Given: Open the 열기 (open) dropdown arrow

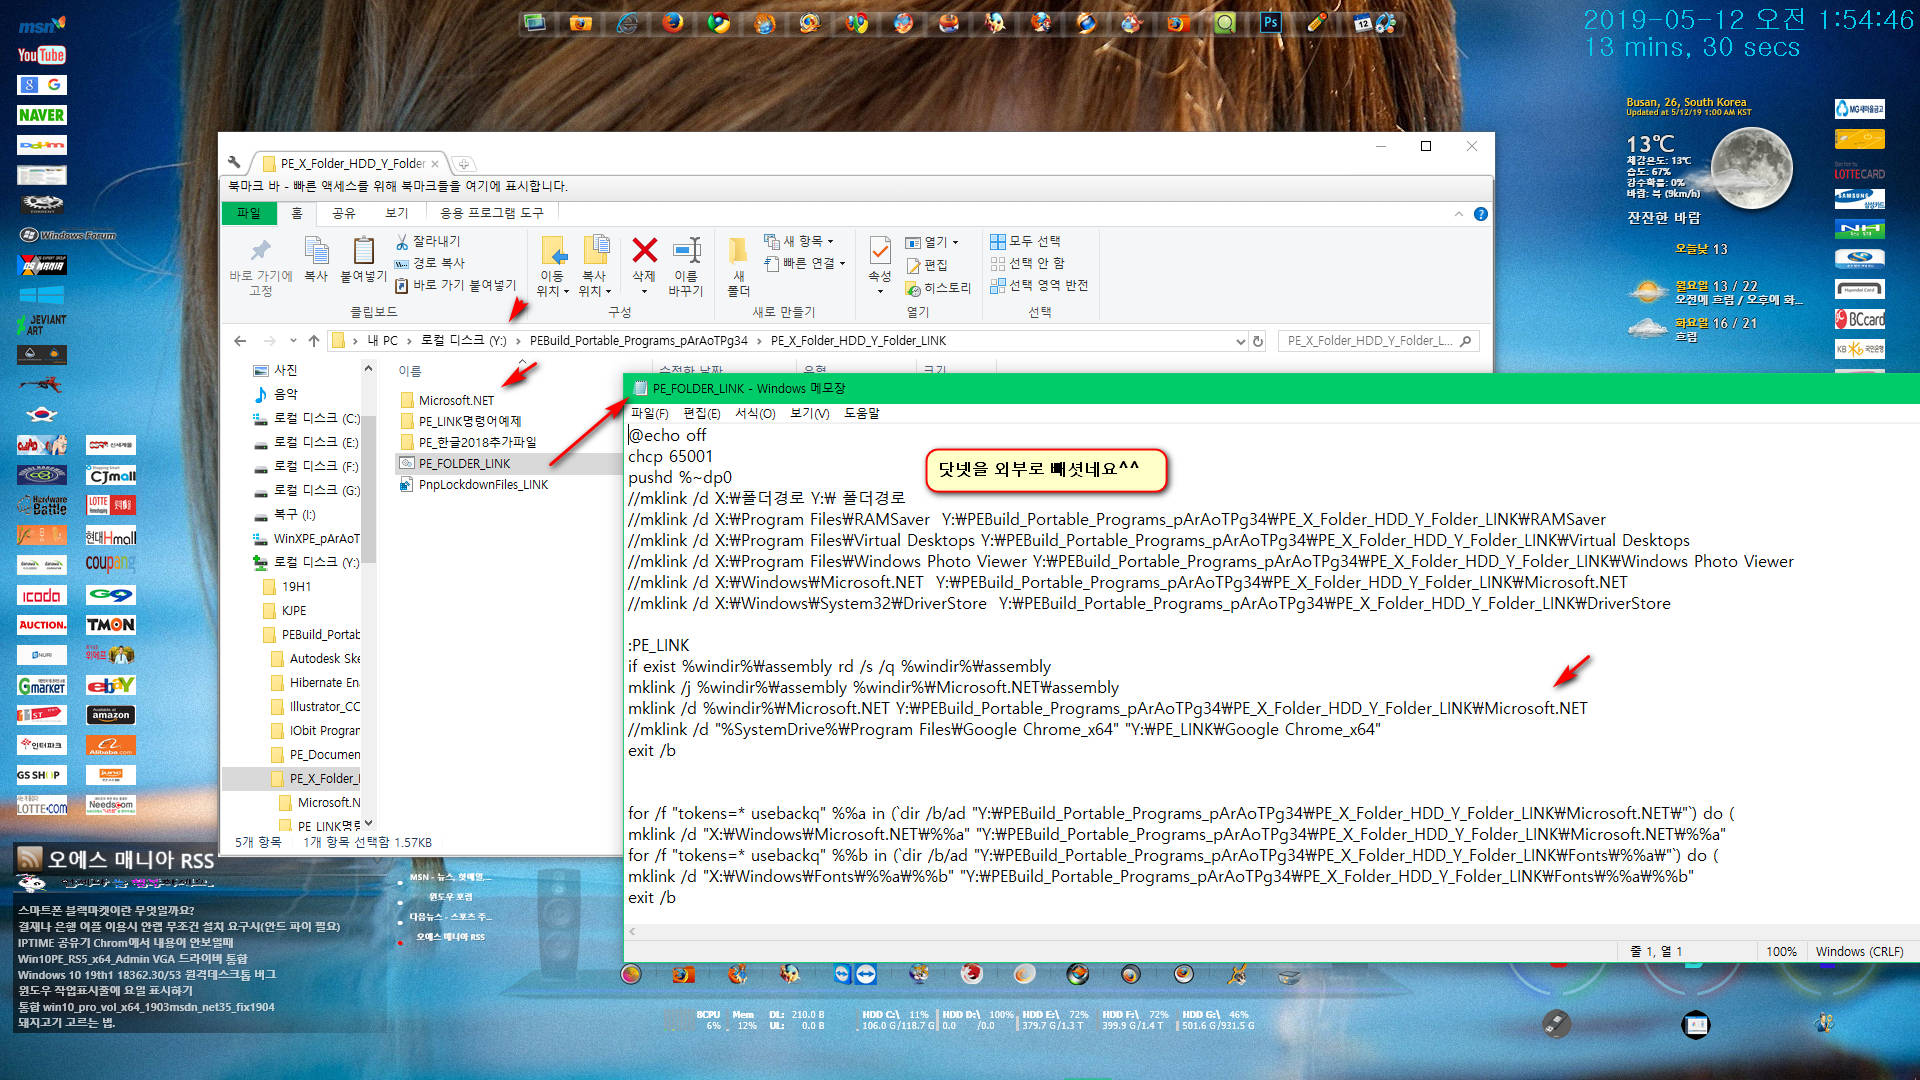Looking at the screenshot, I should [x=955, y=242].
